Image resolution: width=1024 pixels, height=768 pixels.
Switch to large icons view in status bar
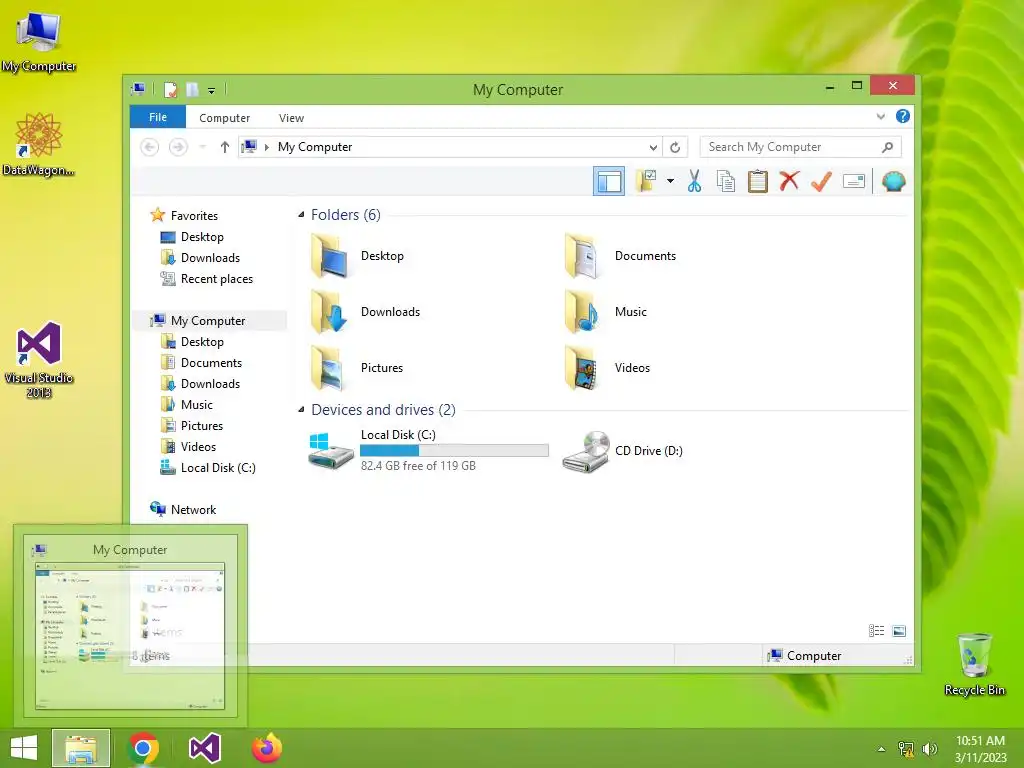[x=899, y=630]
